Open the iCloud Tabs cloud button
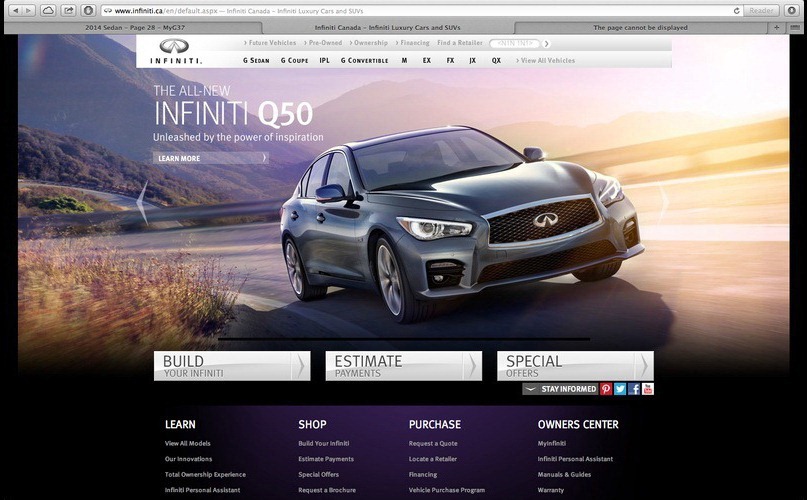Screen dimensions: 807x500 pyautogui.click(x=48, y=10)
